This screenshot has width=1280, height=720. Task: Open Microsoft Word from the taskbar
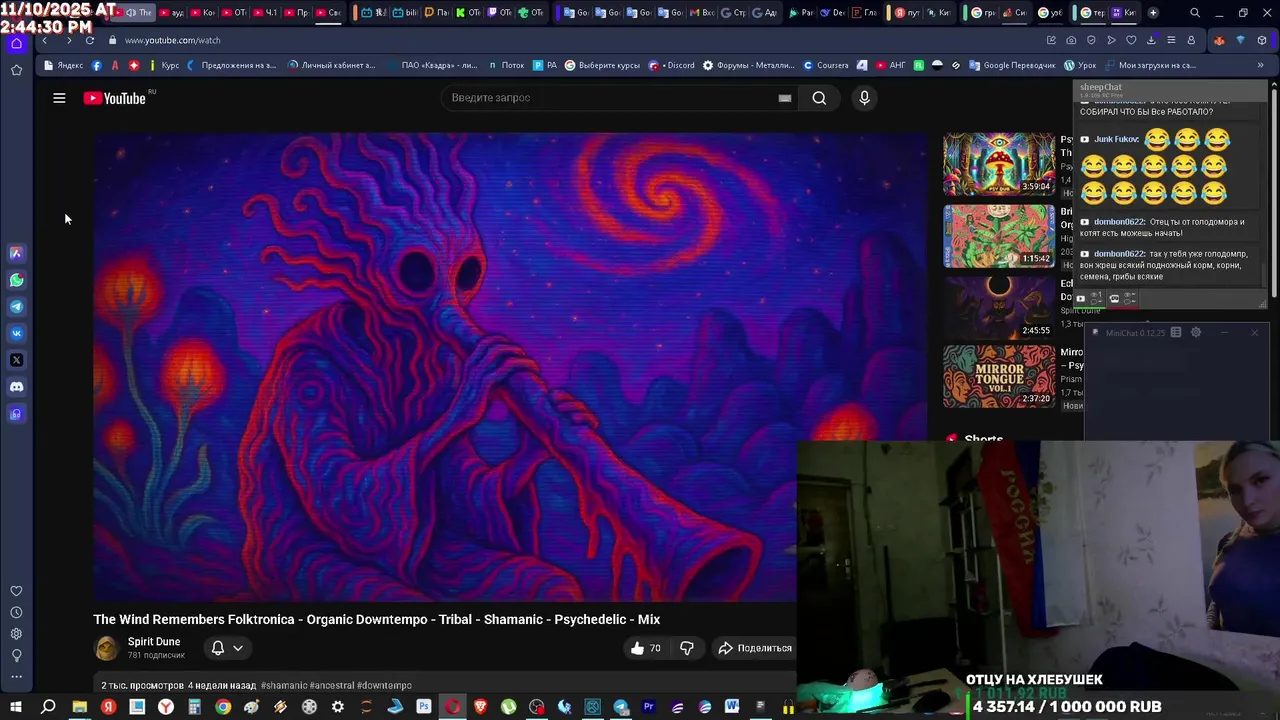coord(732,707)
